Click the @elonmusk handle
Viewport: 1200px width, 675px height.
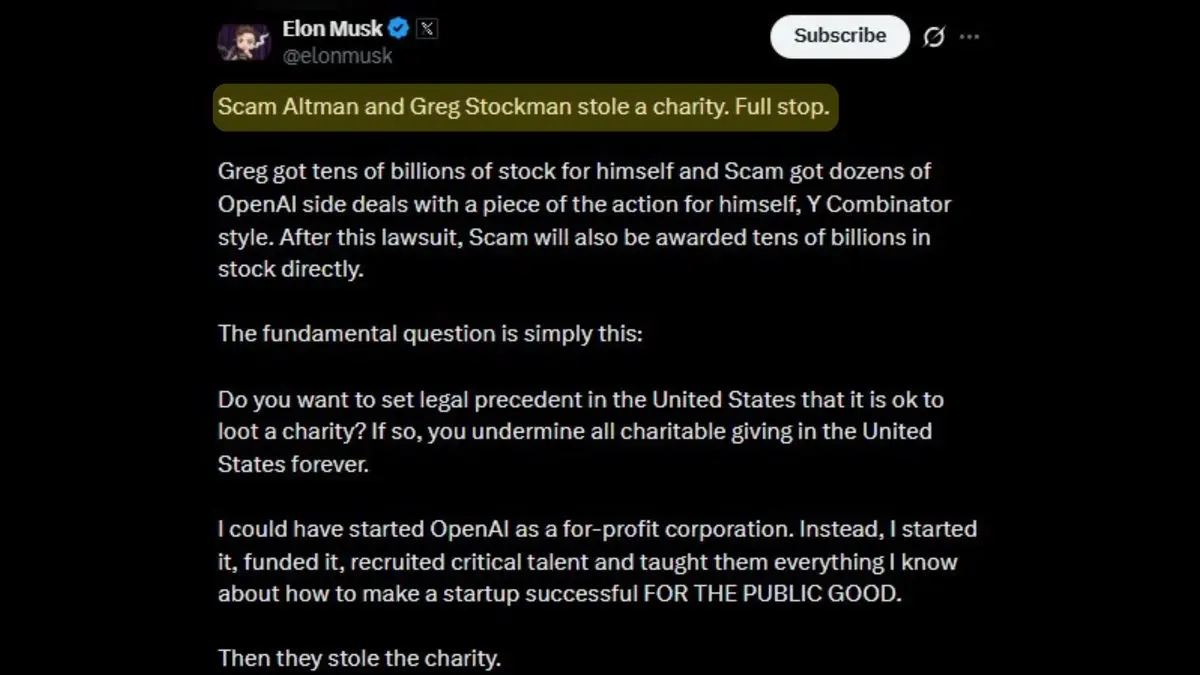pos(338,56)
